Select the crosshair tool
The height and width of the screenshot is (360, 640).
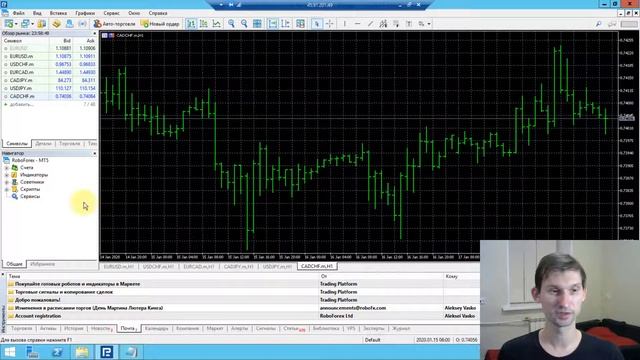click(x=329, y=24)
